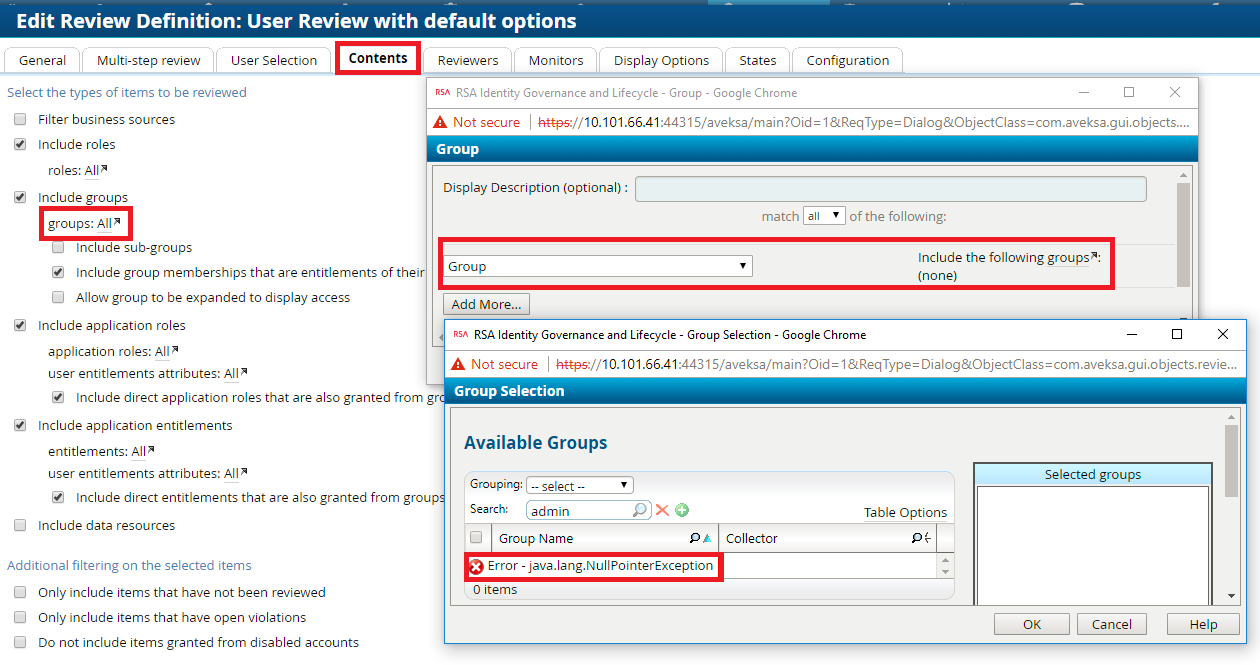The width and height of the screenshot is (1260, 665).
Task: Enable the Filter business sources checkbox
Action: click(x=20, y=119)
